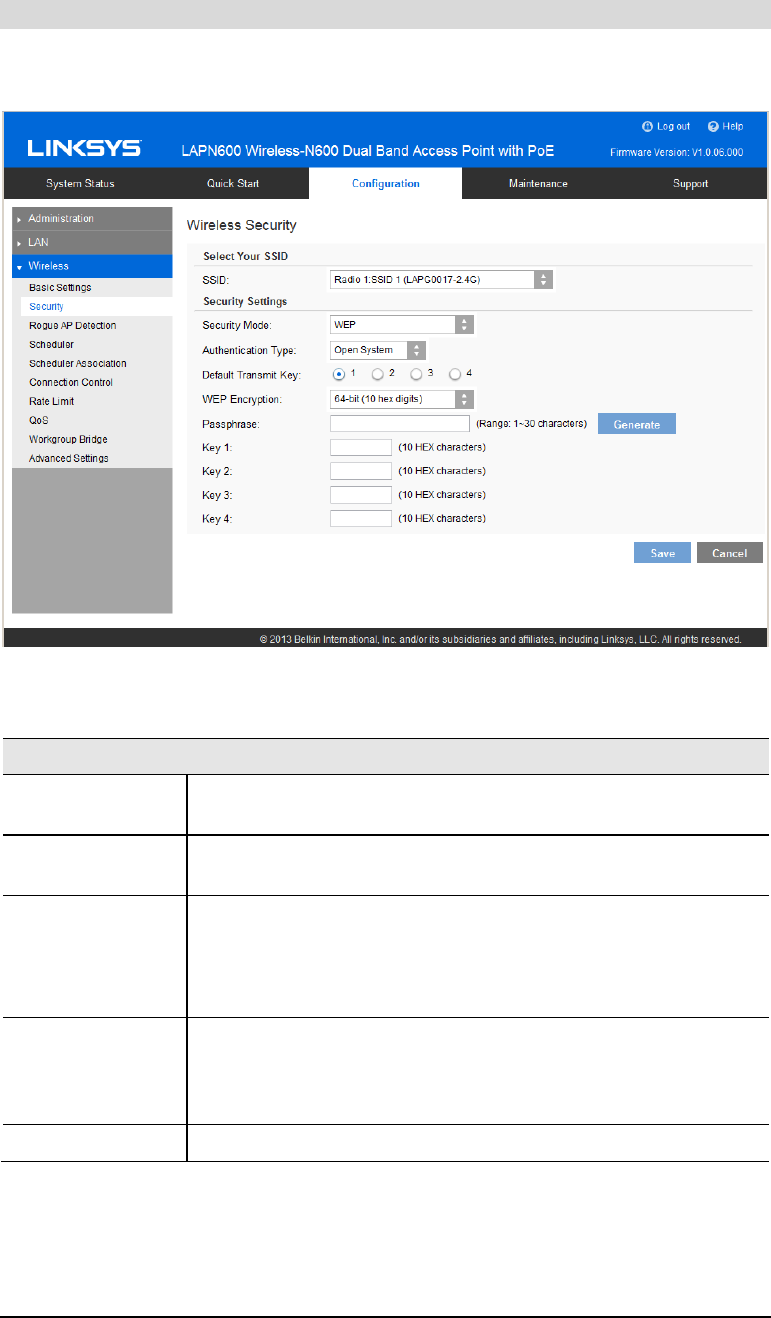Click the Wireless Security heading
The height and width of the screenshot is (1318, 771).
coord(242,227)
